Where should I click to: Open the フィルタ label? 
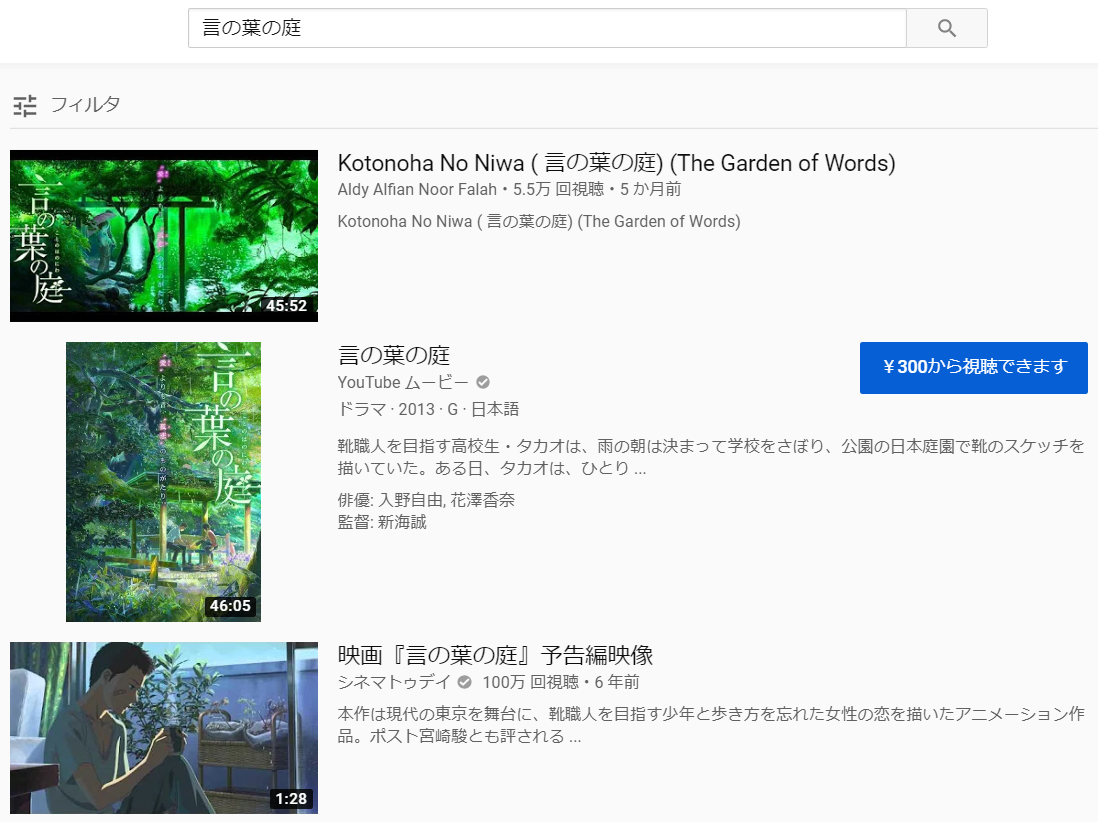pyautogui.click(x=85, y=105)
